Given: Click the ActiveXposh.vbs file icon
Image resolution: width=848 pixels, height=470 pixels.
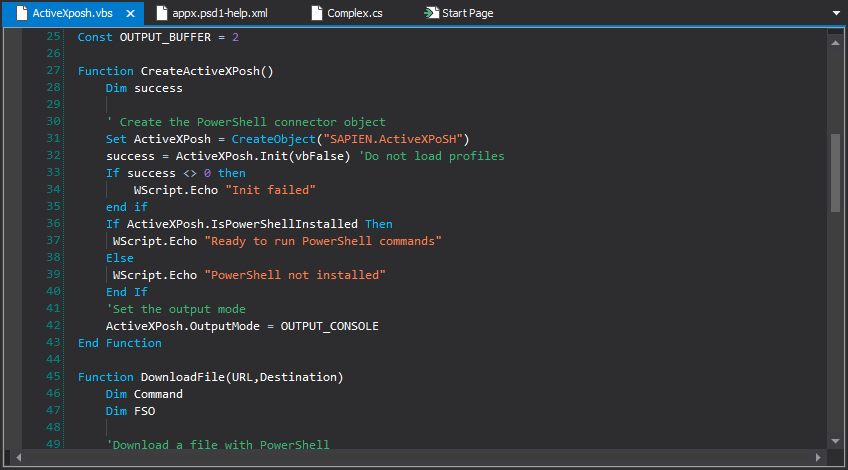Looking at the screenshot, I should pos(22,13).
